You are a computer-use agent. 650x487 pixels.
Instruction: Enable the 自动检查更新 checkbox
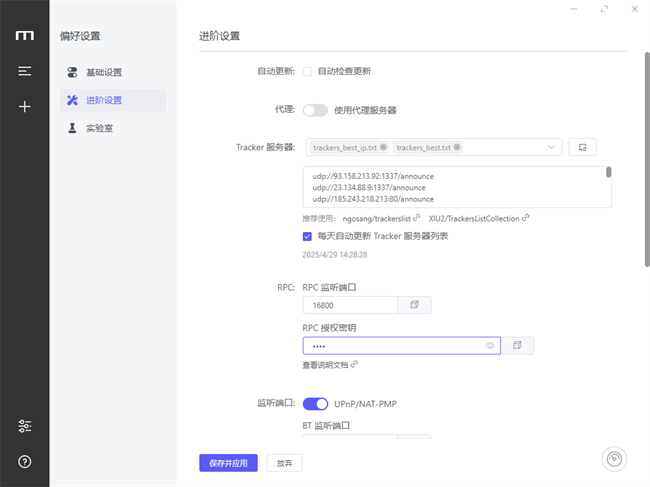point(307,71)
